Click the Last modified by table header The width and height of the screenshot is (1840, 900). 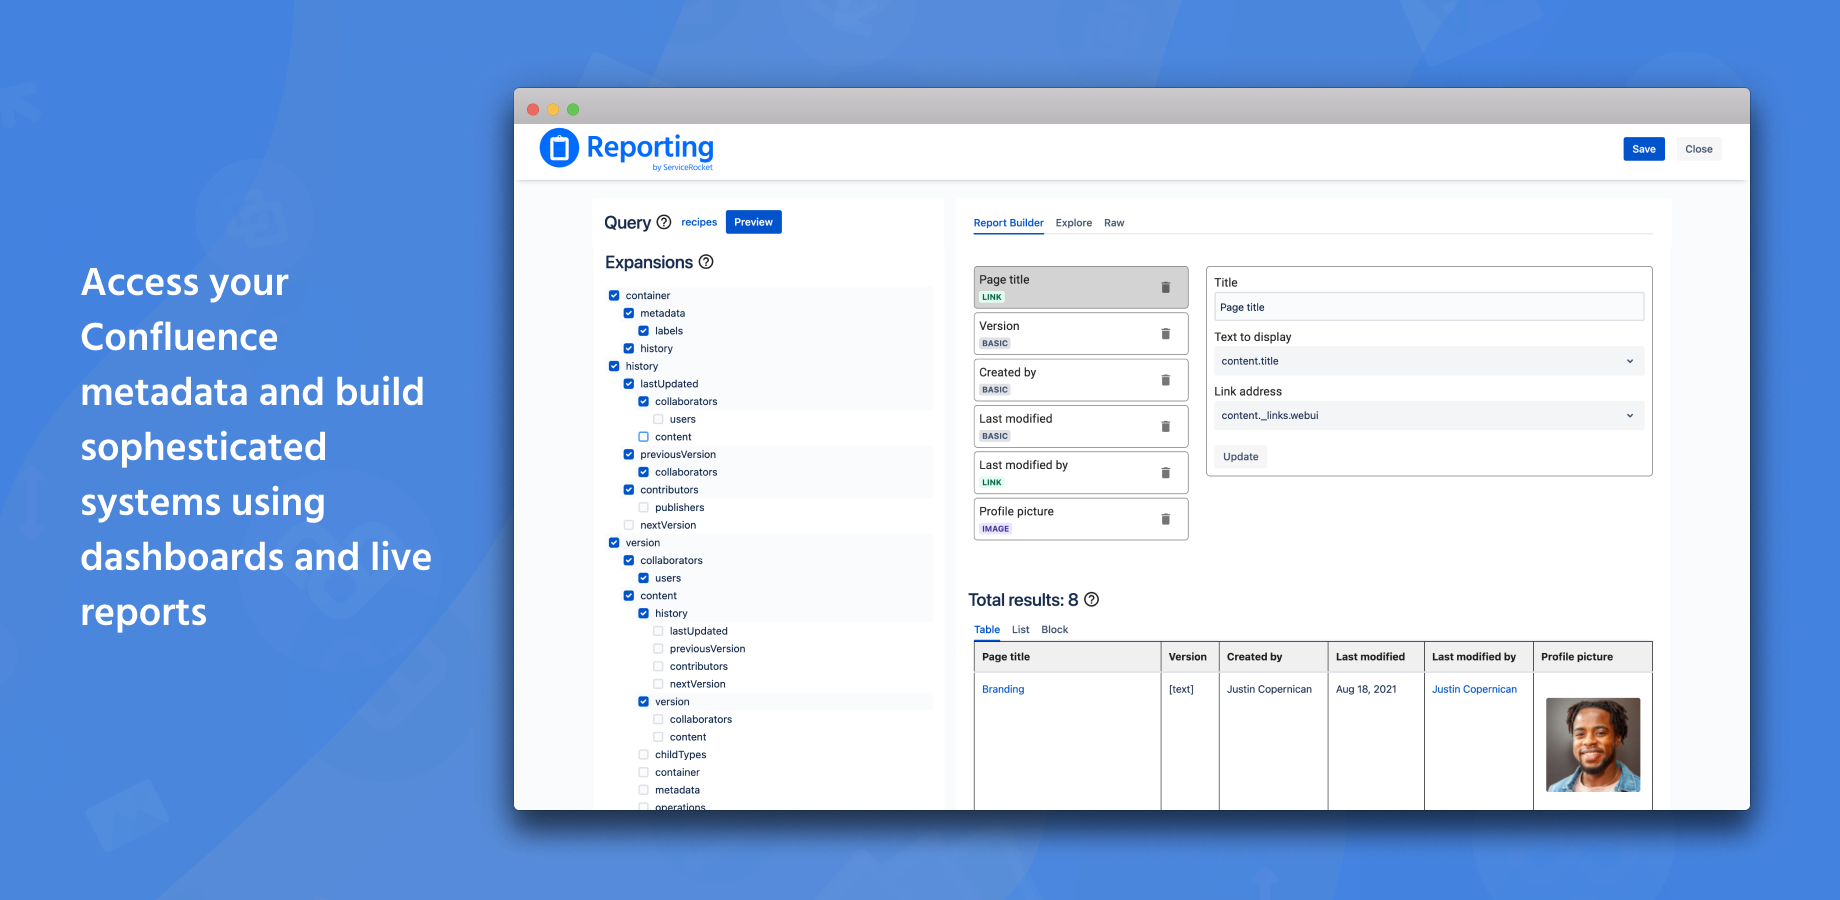(1478, 657)
